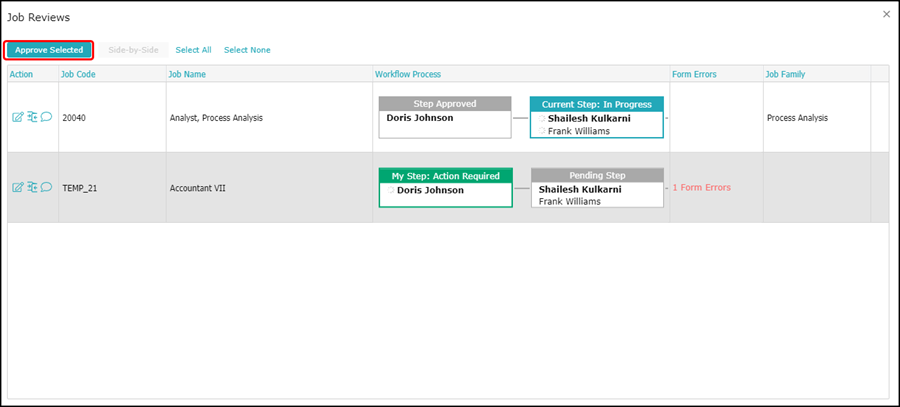
Task: Click the Workflow Process column header
Action: [407, 74]
